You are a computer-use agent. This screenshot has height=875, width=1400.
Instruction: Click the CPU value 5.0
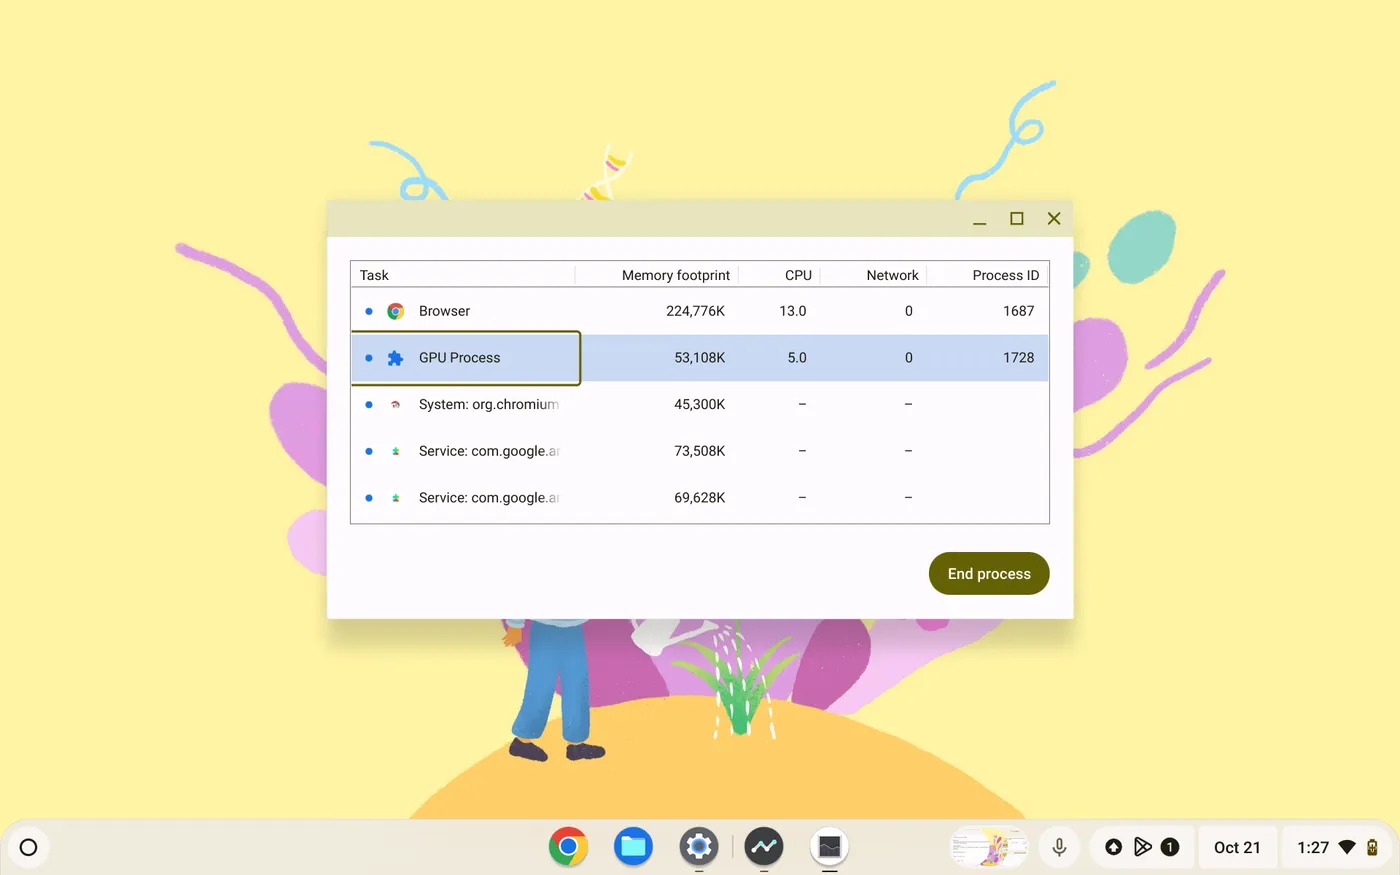click(797, 358)
